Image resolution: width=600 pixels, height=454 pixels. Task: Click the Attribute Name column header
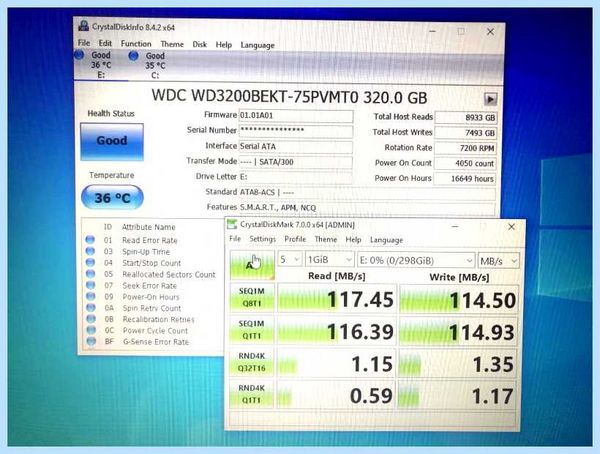(x=148, y=227)
